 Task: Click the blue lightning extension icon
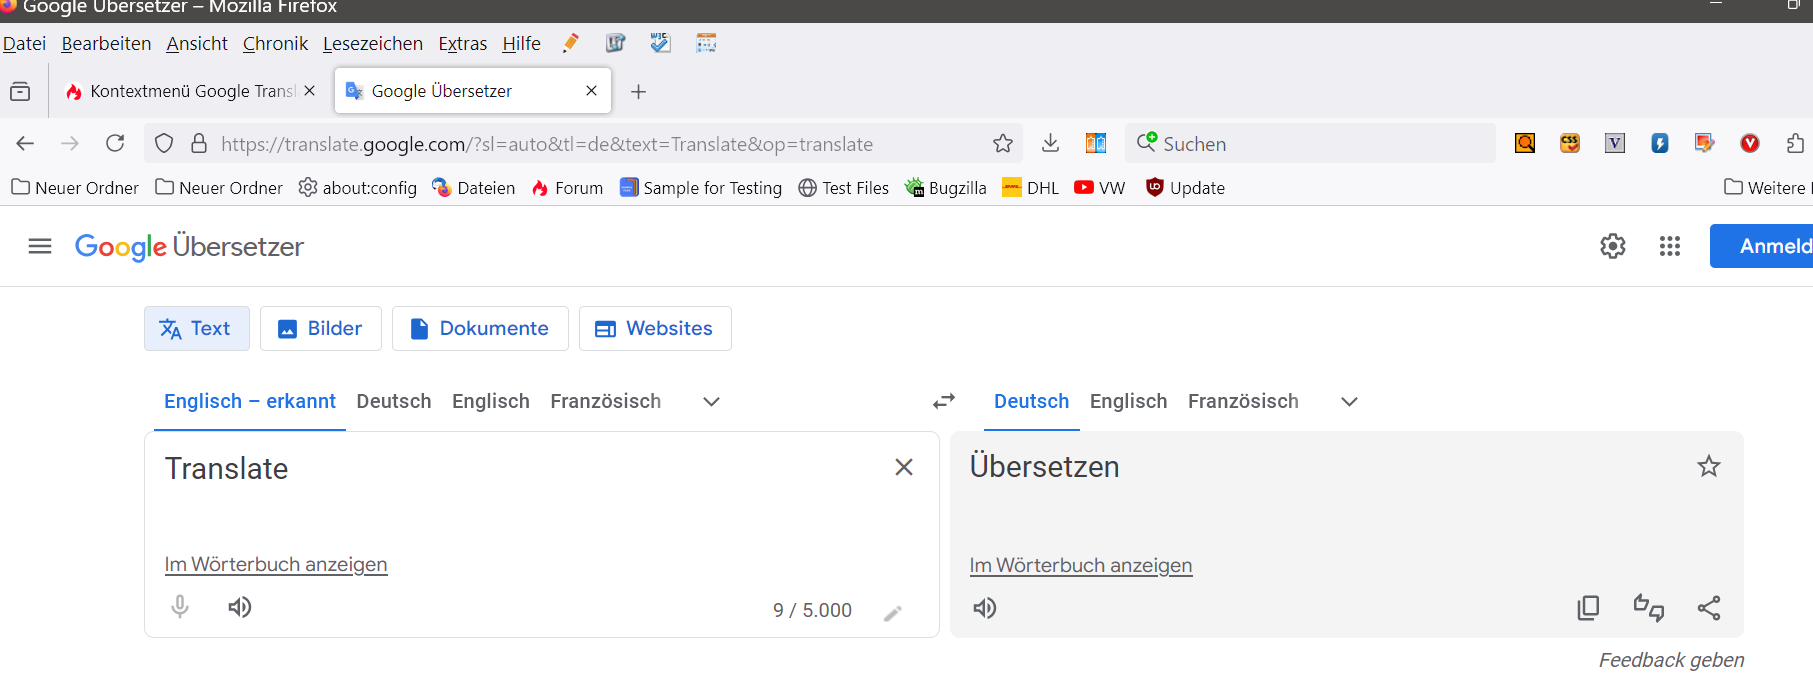click(1660, 143)
